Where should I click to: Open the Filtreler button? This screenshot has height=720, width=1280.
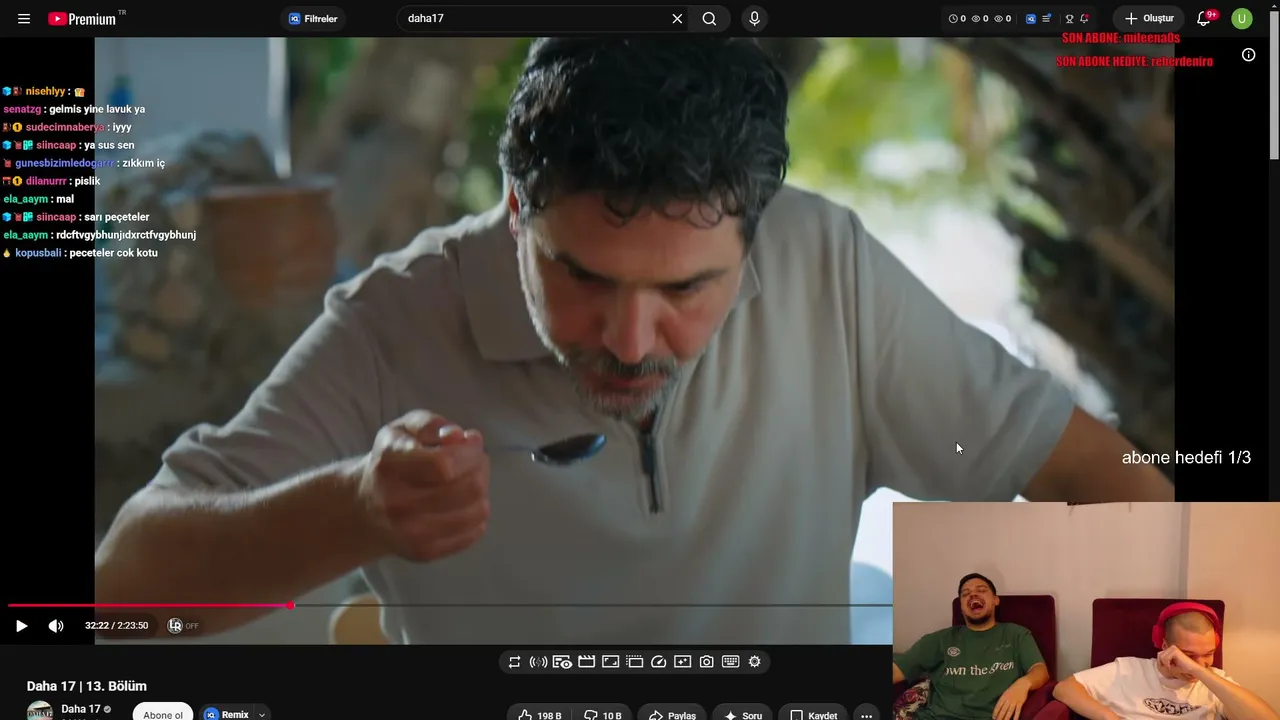(313, 19)
